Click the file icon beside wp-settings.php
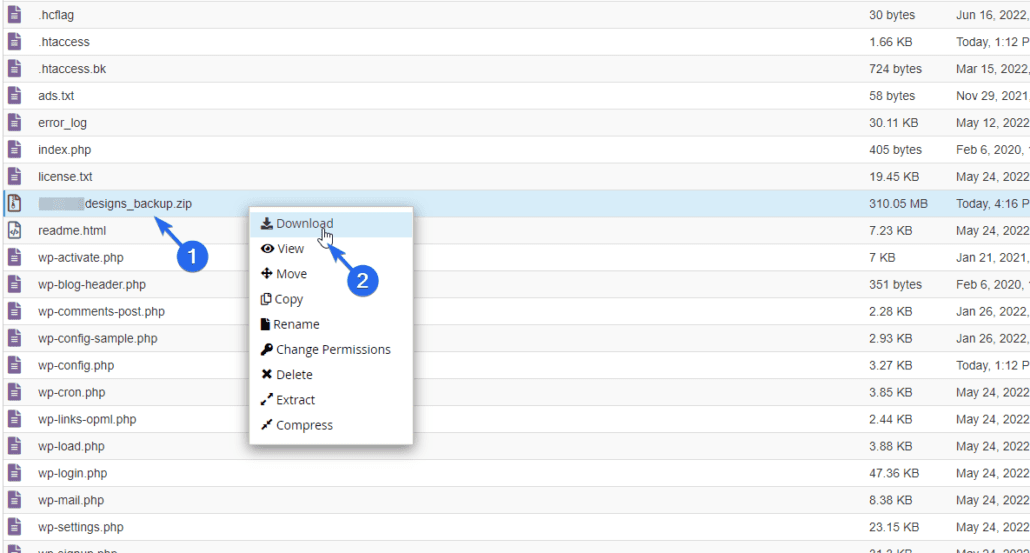This screenshot has width=1030, height=553. pyautogui.click(x=14, y=527)
